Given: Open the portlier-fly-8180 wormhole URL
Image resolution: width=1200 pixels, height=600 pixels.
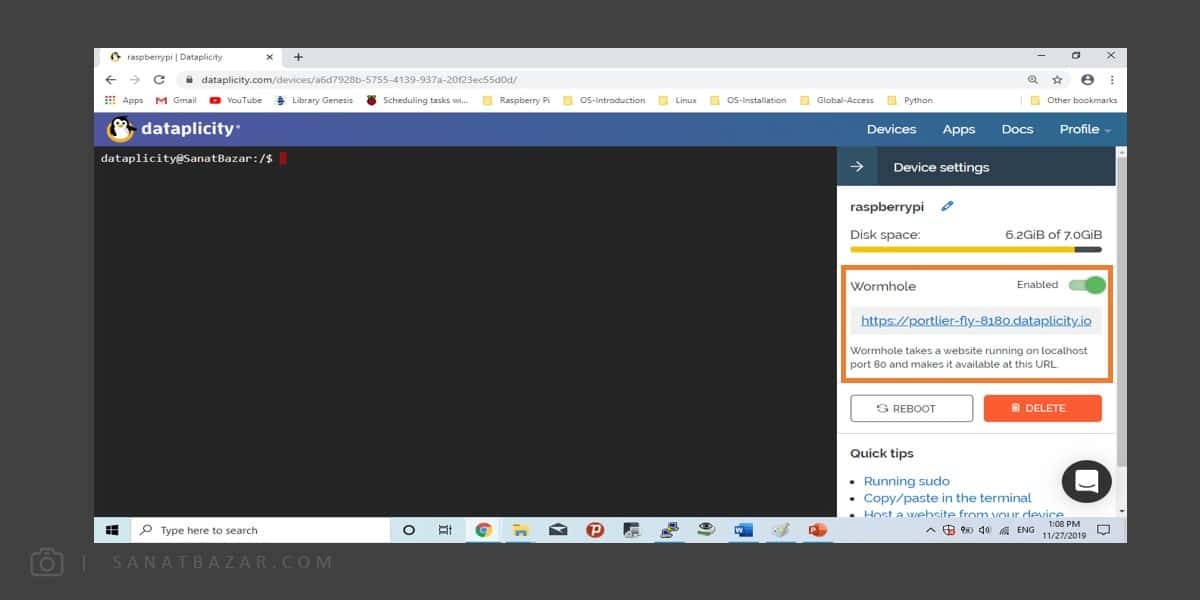Looking at the screenshot, I should point(976,321).
